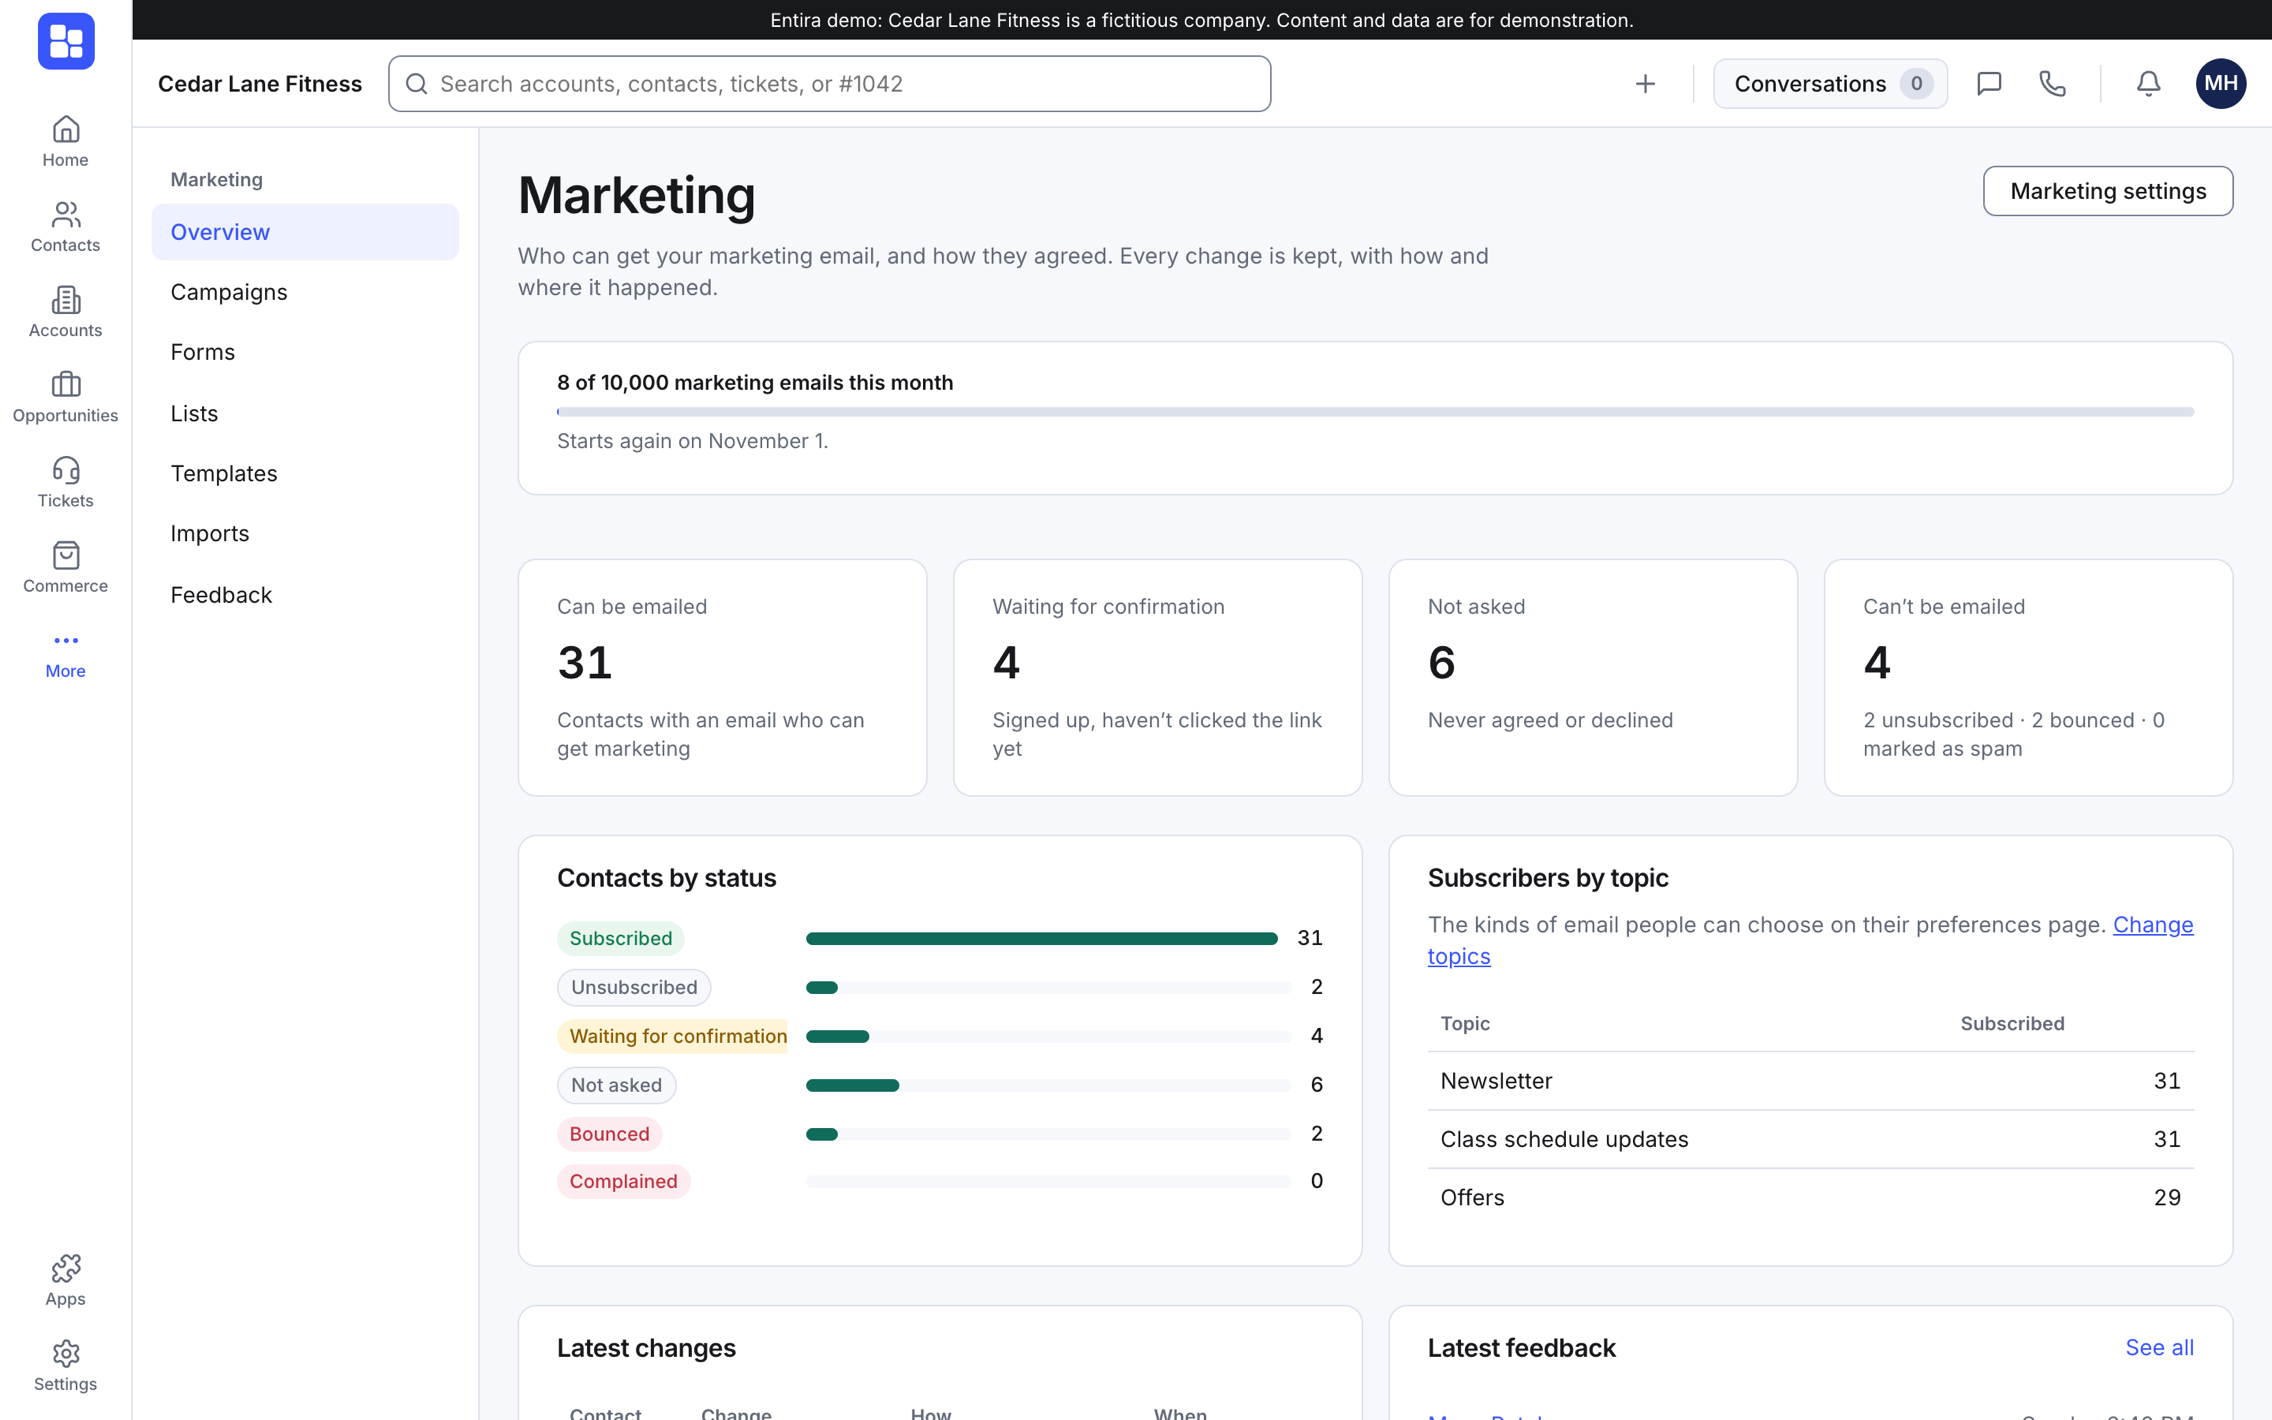Viewport: 2272px width, 1420px height.
Task: Click Starts again on November 1 text
Action: coord(692,441)
